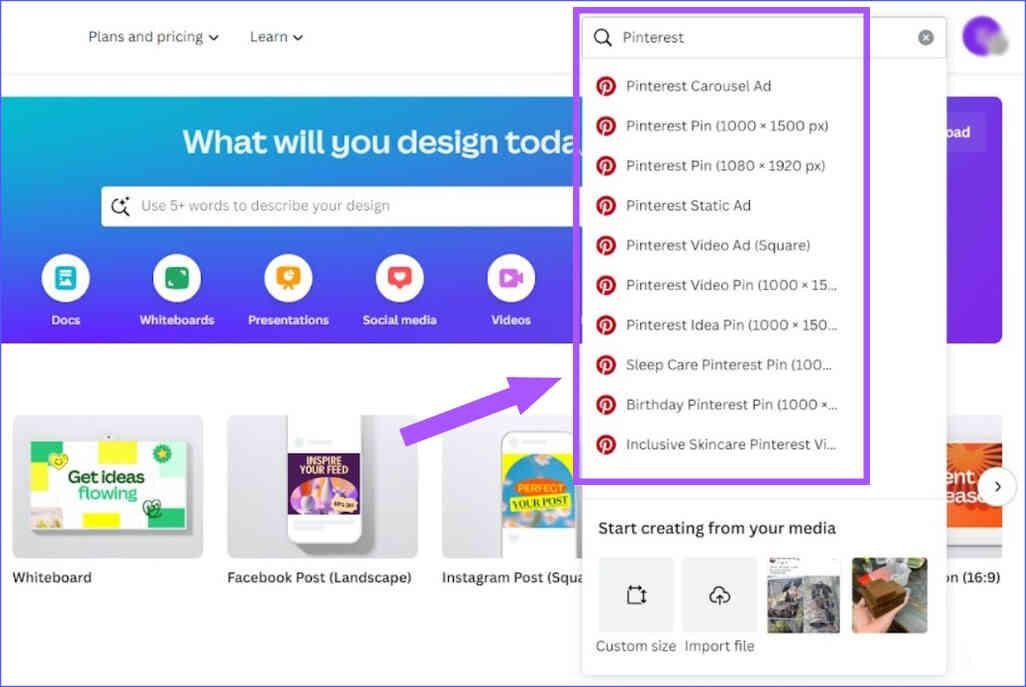Select the Sleep Care Pinterest Pin result

pos(727,364)
